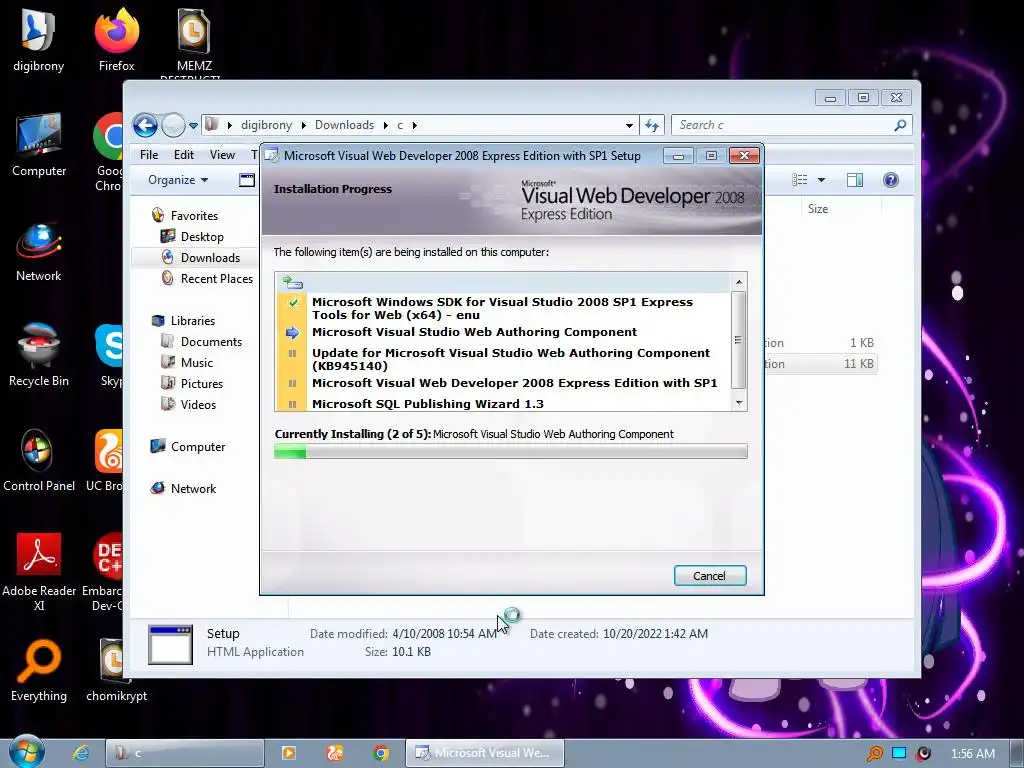Click the search magnifier icon
Viewport: 1024px width, 768px height.
900,125
